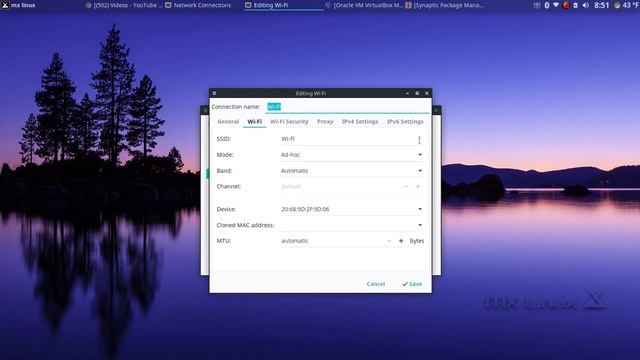The height and width of the screenshot is (360, 640).
Task: Click the SSID text field
Action: click(351, 139)
